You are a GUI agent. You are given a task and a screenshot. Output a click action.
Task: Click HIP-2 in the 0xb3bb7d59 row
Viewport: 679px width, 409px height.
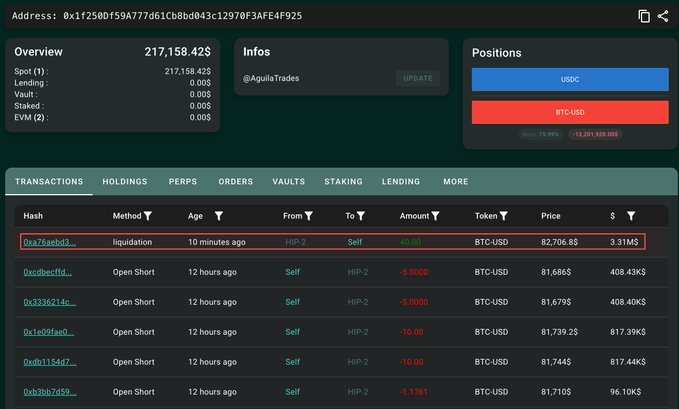tap(358, 392)
